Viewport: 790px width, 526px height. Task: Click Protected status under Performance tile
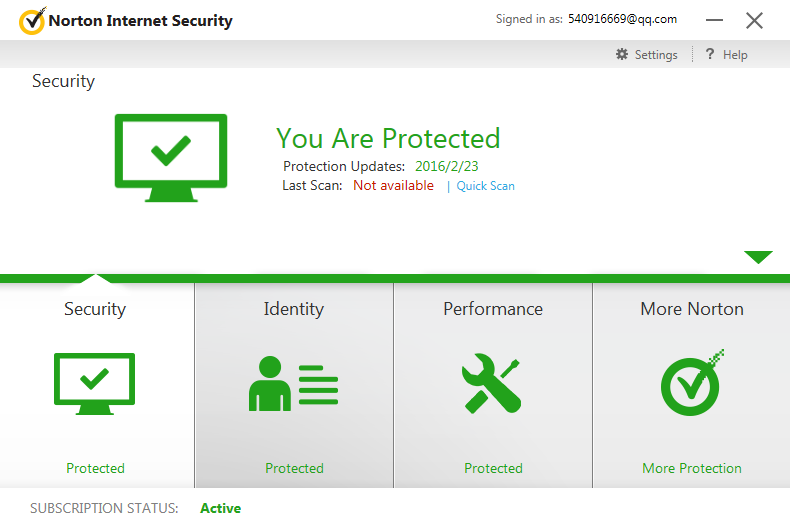493,468
